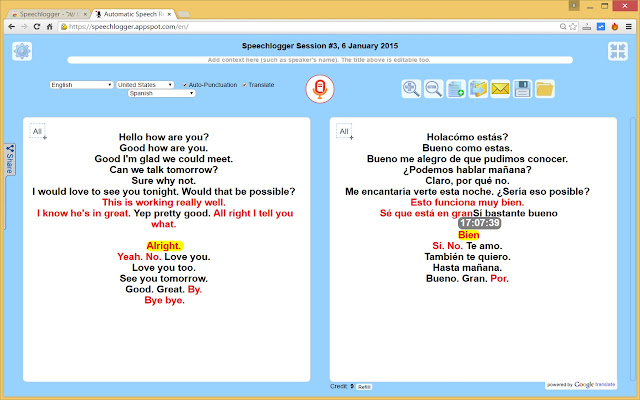Open the Share side tab

[9, 160]
